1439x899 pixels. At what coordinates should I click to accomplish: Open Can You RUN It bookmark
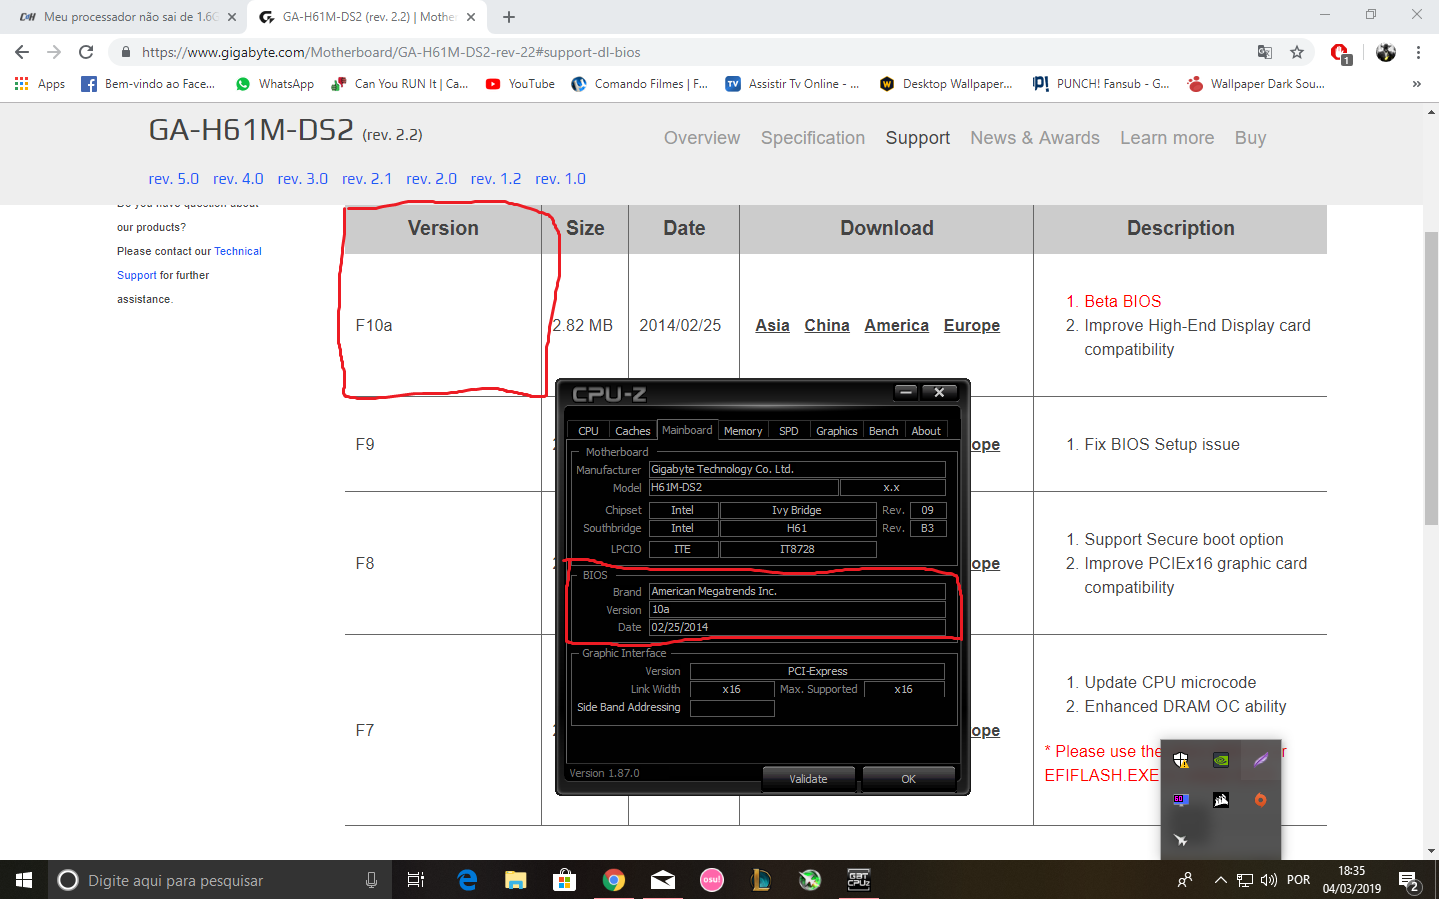coord(399,84)
